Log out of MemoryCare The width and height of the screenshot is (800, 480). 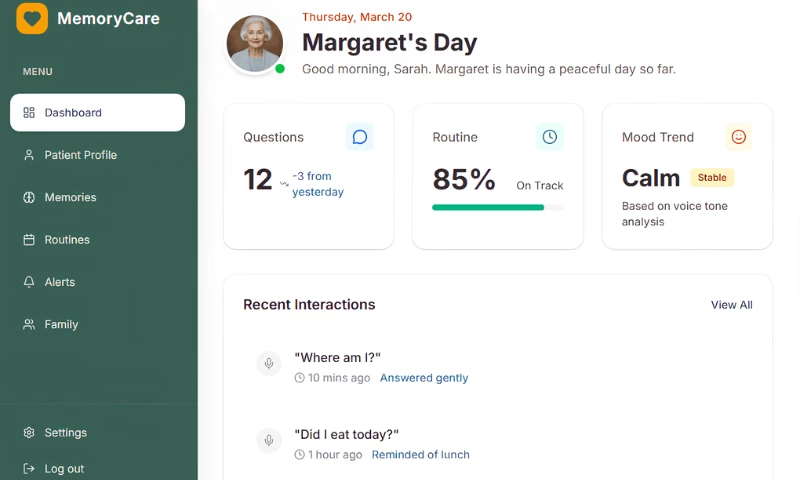[64, 469]
